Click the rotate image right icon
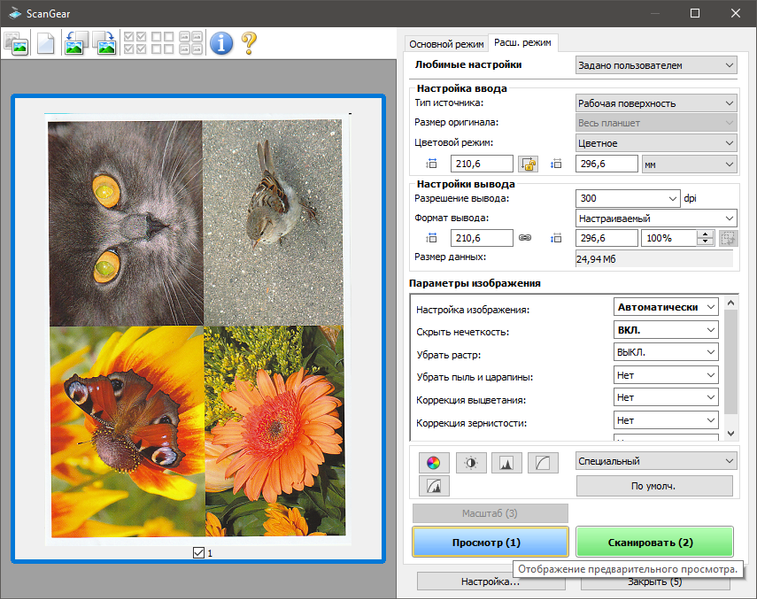The image size is (757, 599). coord(105,43)
